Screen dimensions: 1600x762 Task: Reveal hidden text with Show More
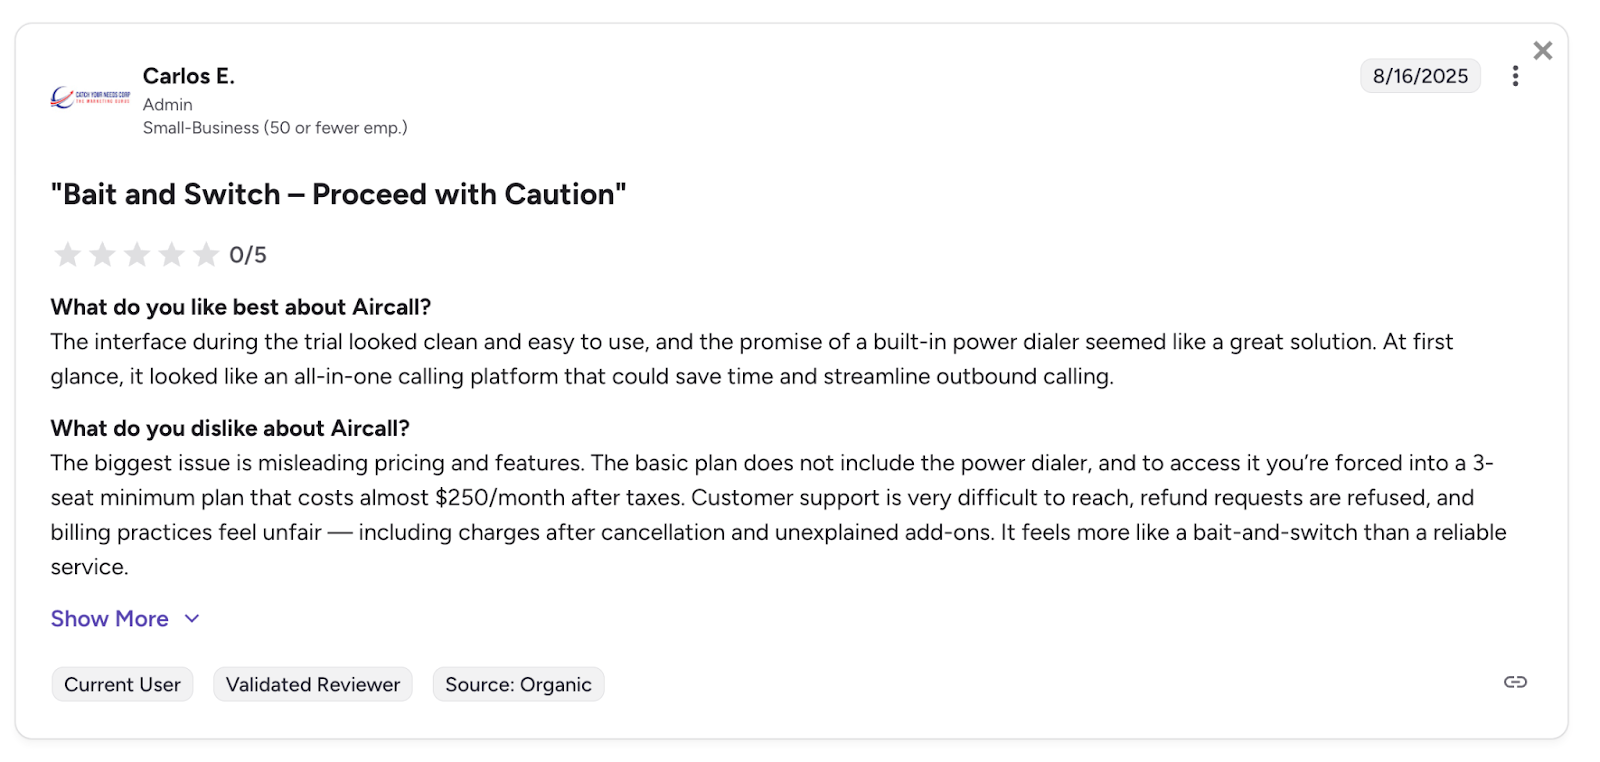109,618
